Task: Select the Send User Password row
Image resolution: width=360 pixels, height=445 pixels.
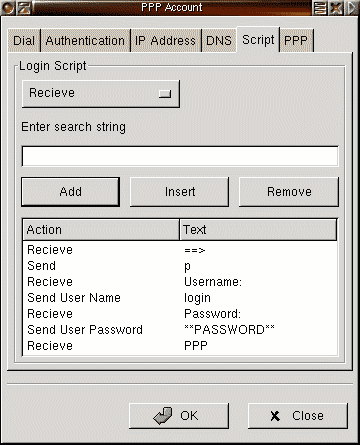Action: (180, 330)
